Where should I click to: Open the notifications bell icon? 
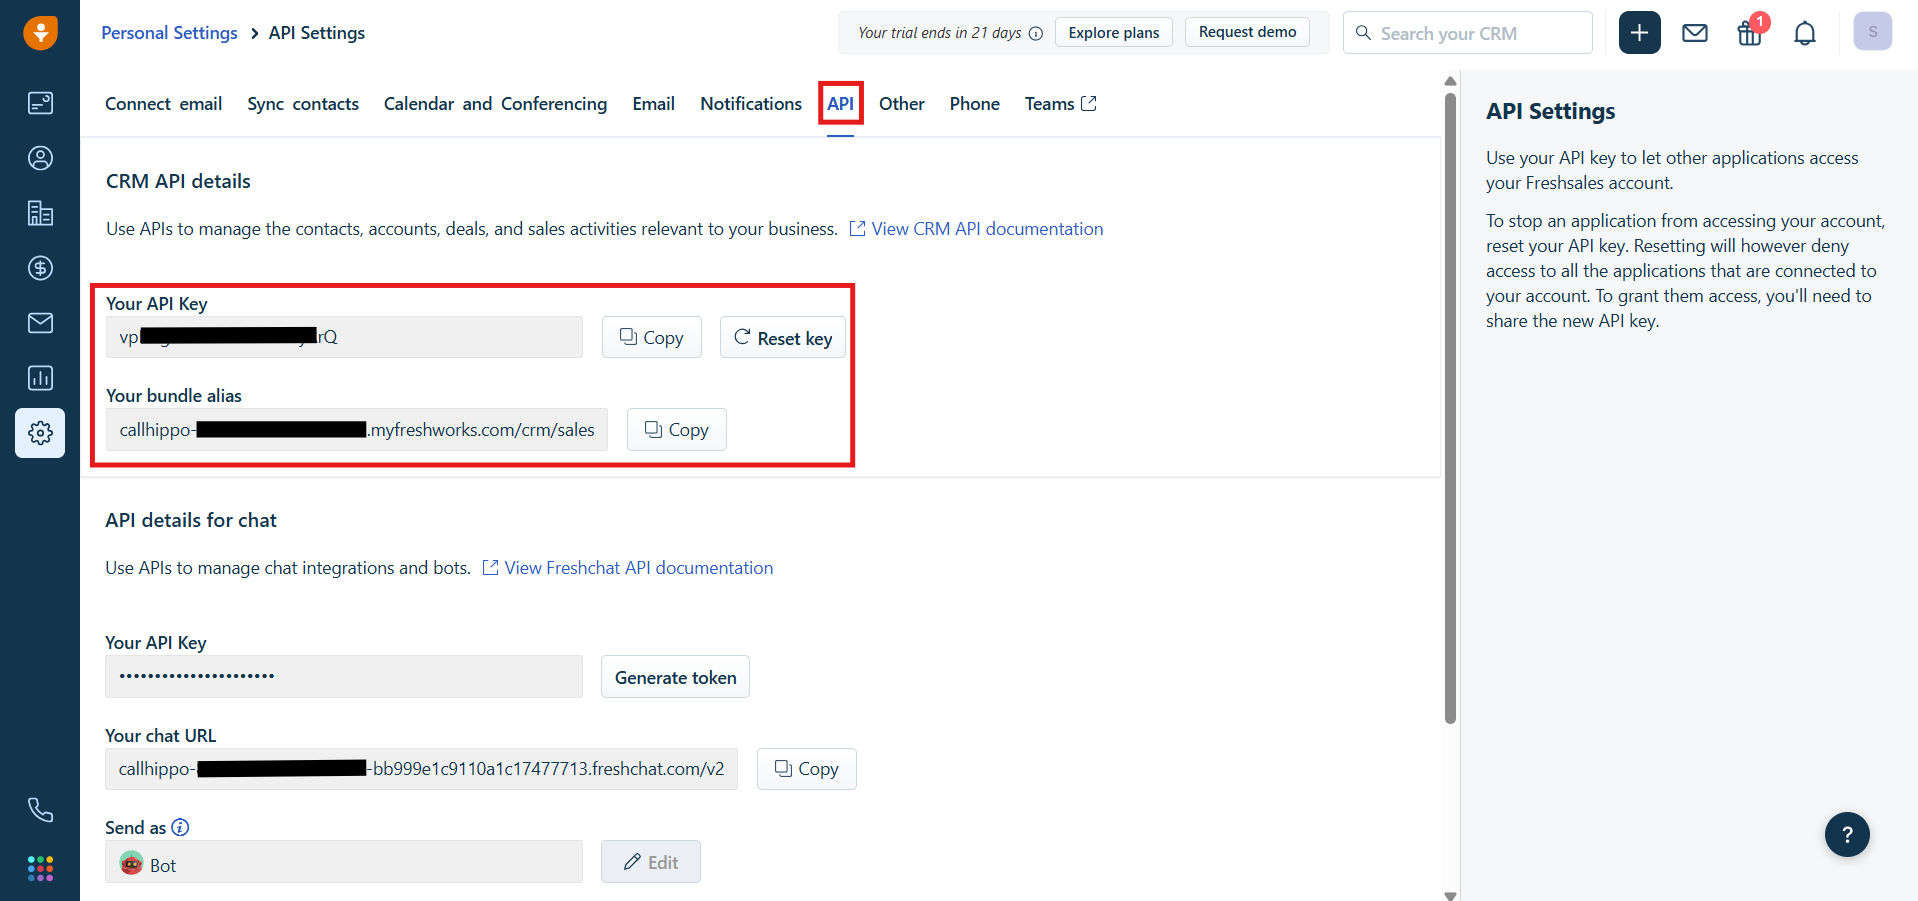click(x=1805, y=33)
